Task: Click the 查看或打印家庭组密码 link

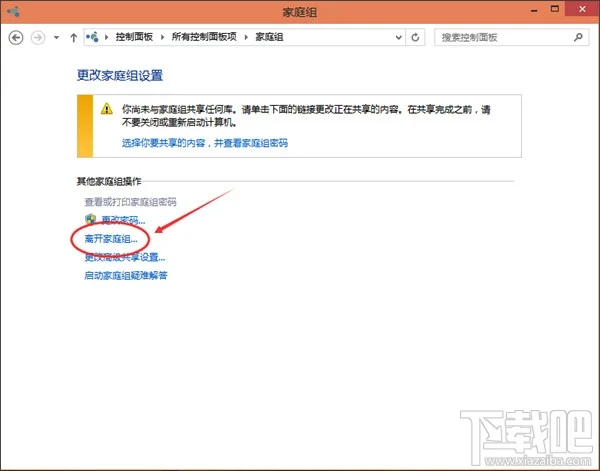Action: (x=130, y=202)
